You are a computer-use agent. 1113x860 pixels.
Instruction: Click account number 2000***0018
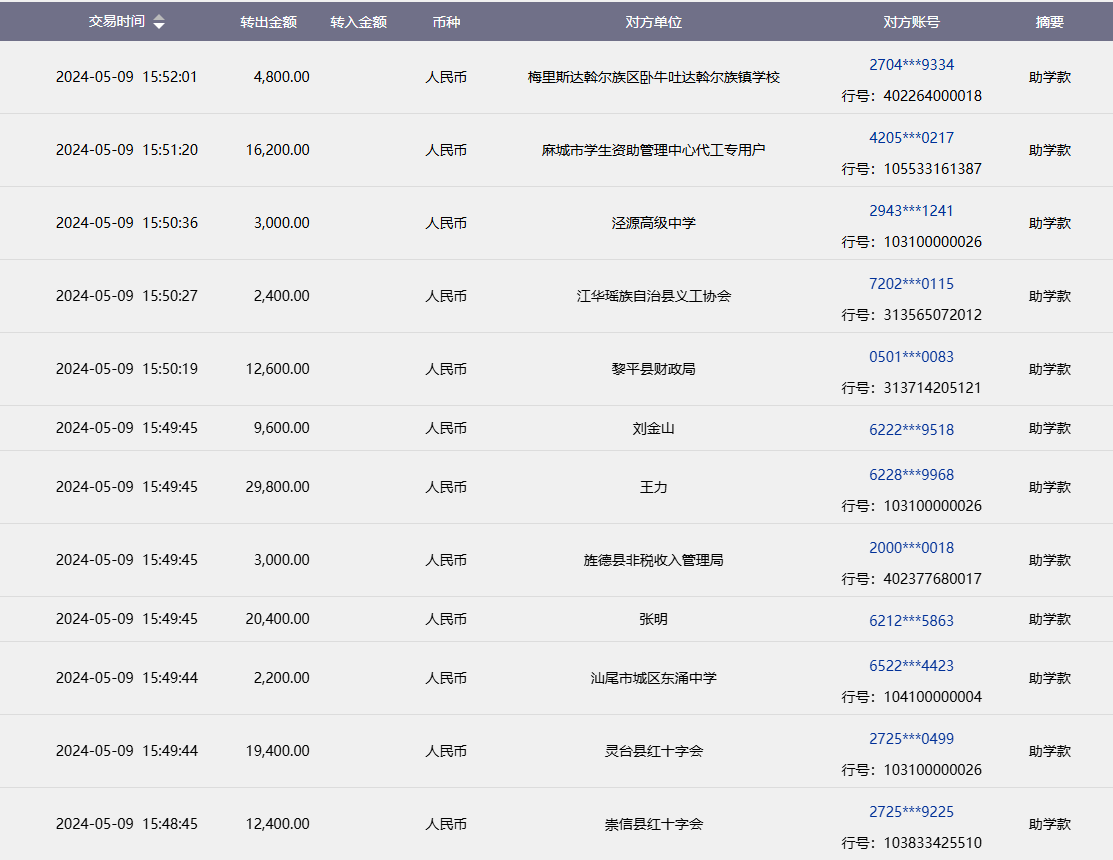point(911,548)
